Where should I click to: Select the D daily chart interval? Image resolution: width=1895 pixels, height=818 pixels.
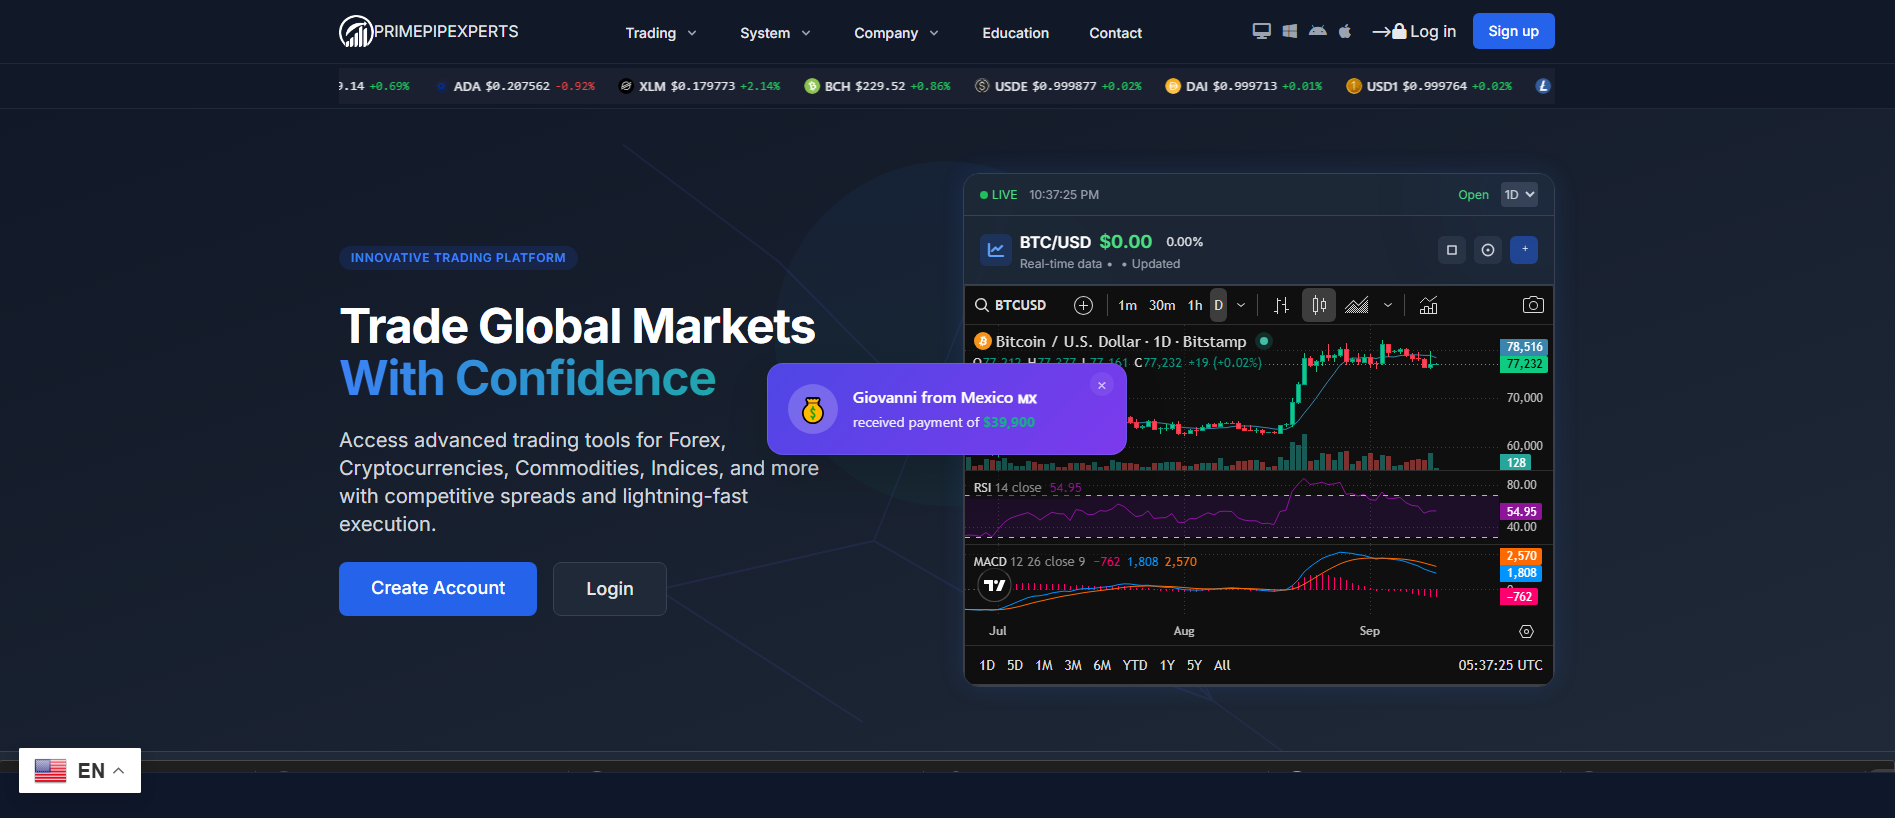[x=1218, y=305]
